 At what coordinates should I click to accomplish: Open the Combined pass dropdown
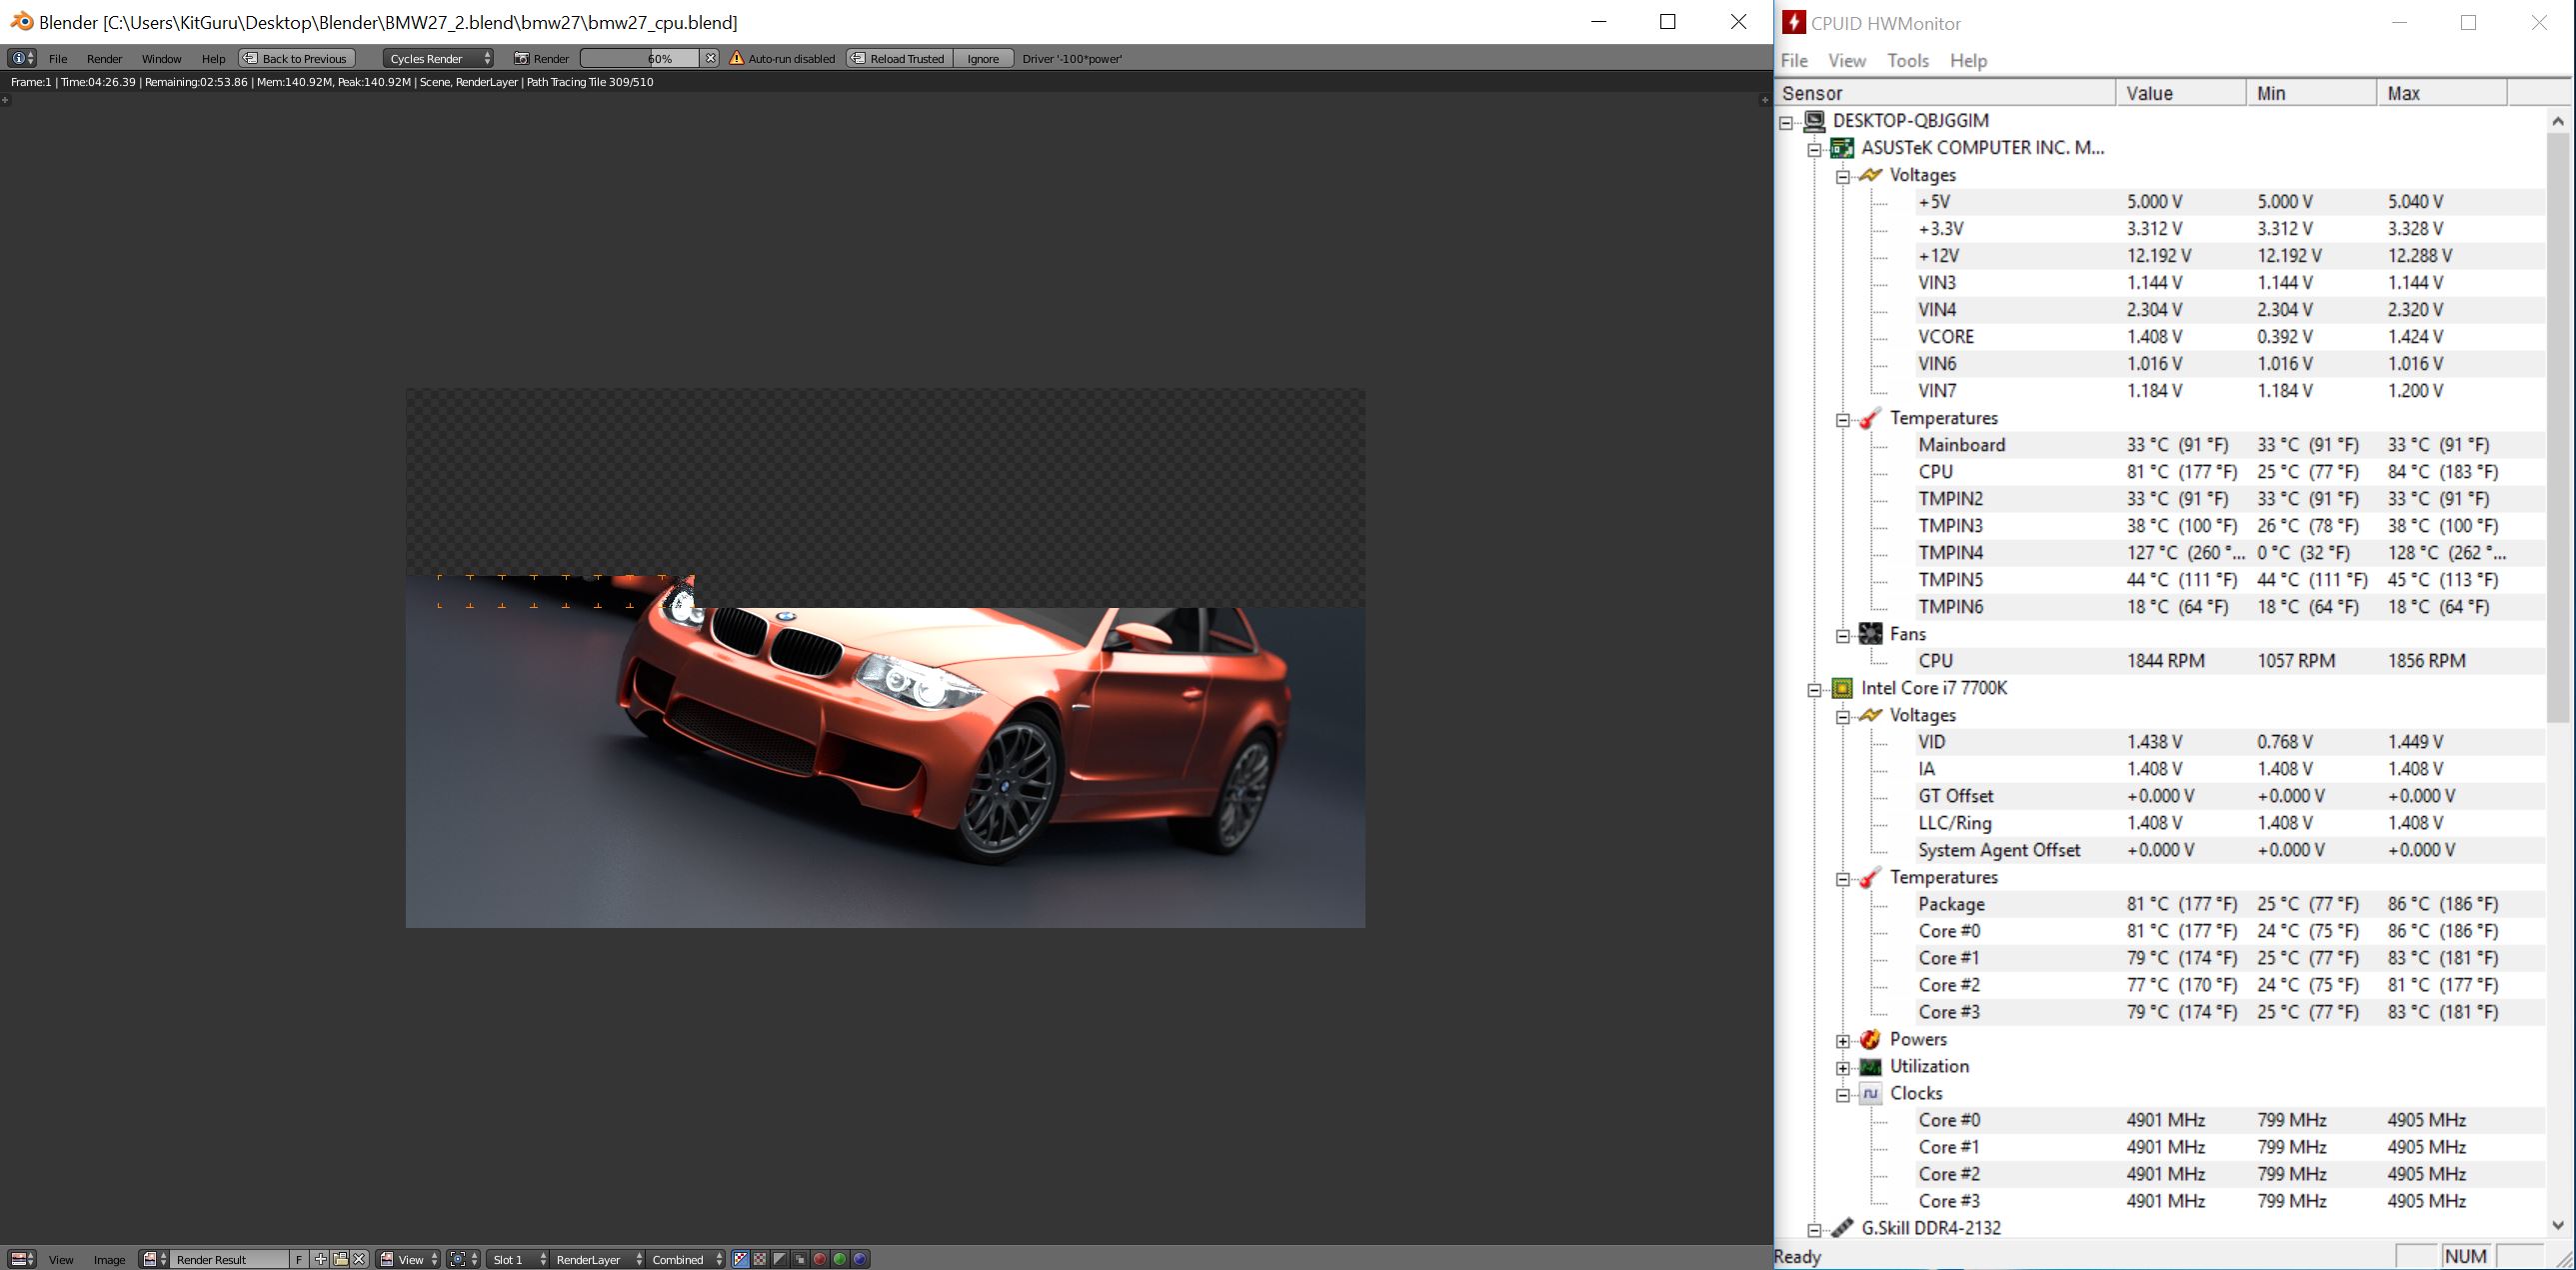(687, 1259)
